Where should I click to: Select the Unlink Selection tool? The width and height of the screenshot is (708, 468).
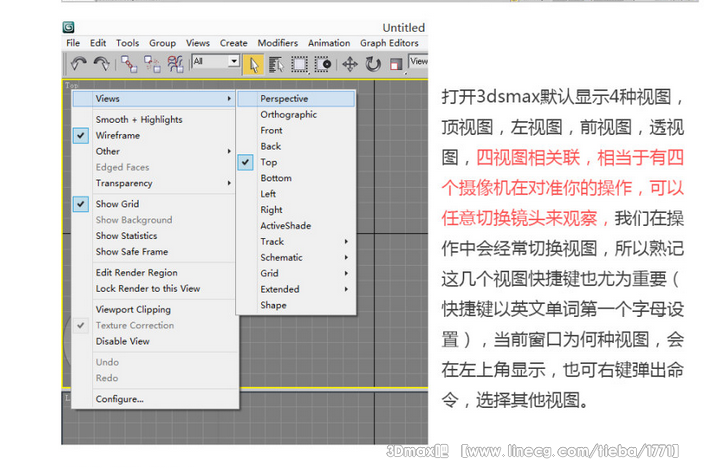point(152,64)
